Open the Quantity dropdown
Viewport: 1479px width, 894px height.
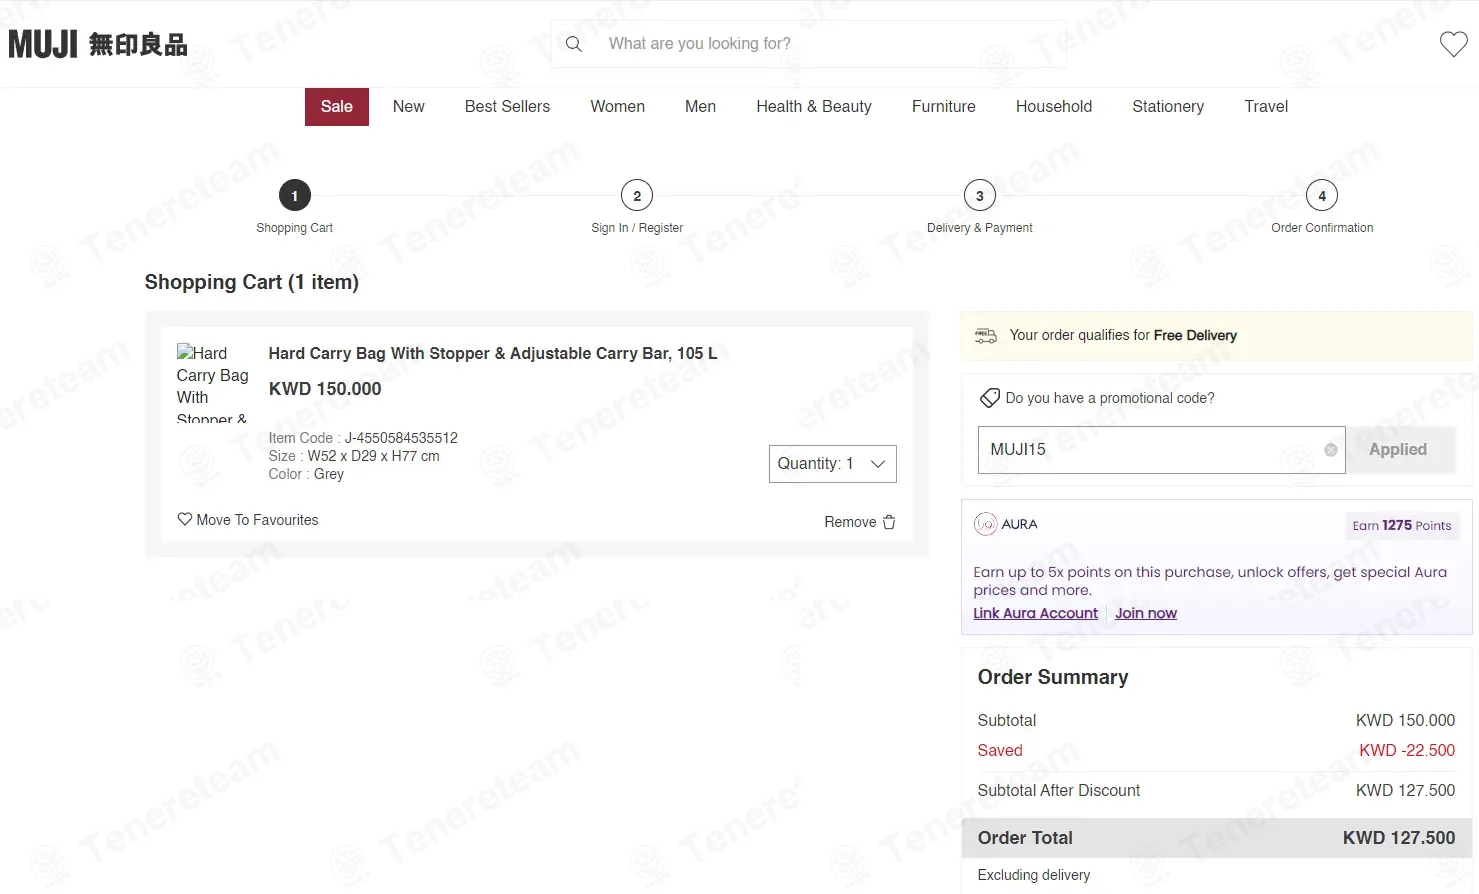click(x=832, y=464)
